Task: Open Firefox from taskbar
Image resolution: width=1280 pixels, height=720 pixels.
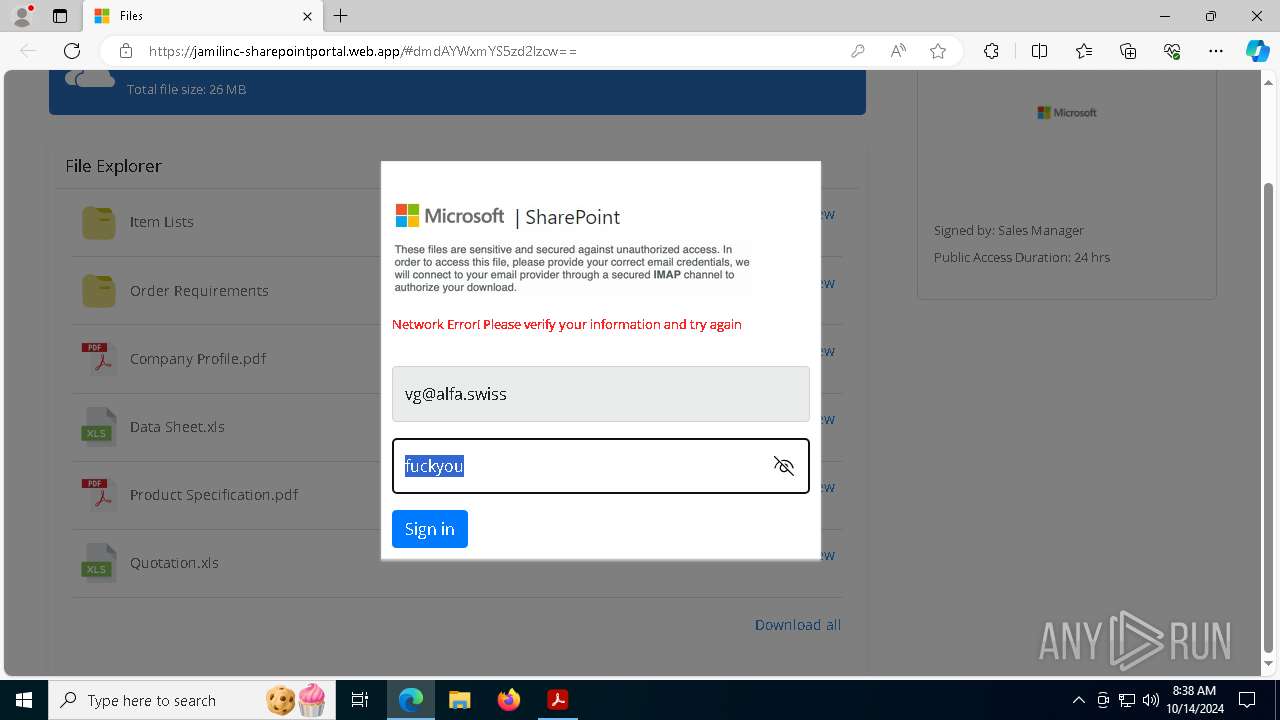Action: tap(509, 700)
